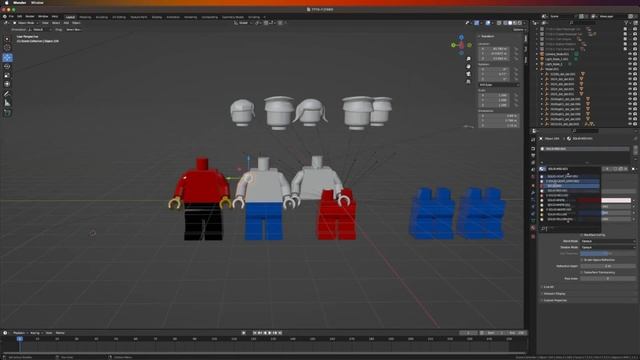
Task: Activate the Move tool in the toolbar
Action: pos(7,58)
